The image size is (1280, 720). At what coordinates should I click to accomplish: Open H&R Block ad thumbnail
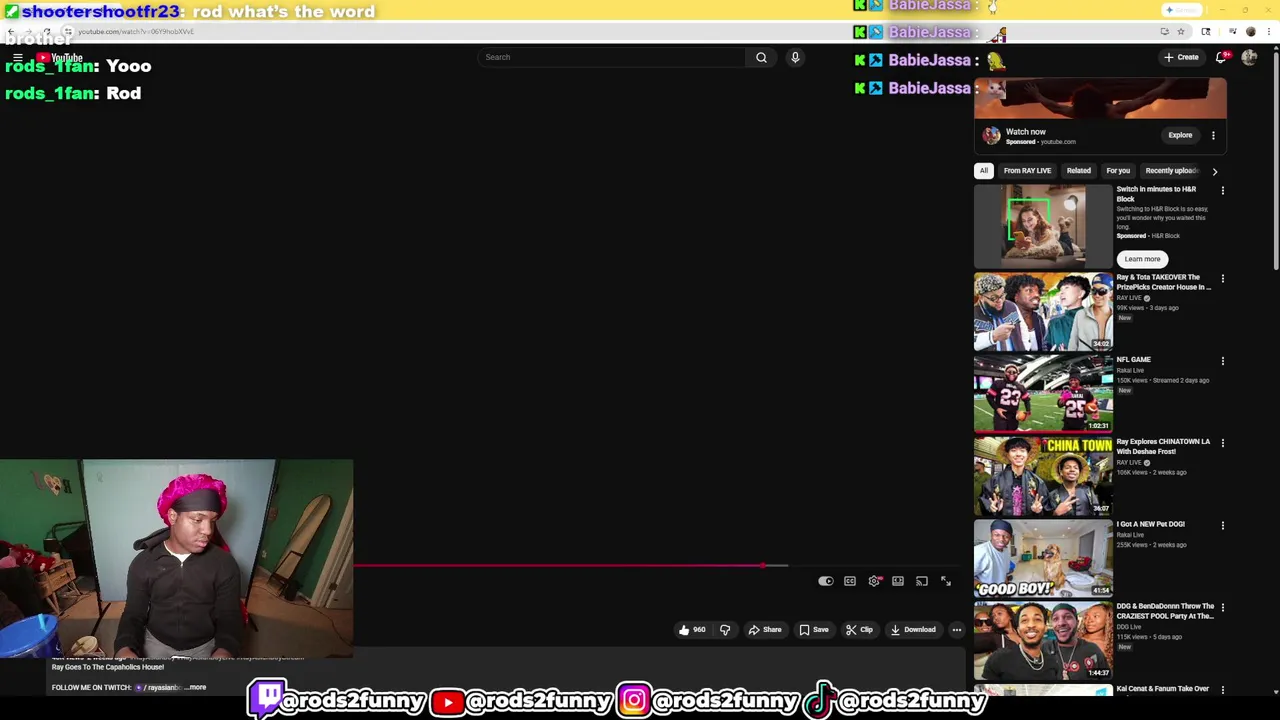[1043, 226]
